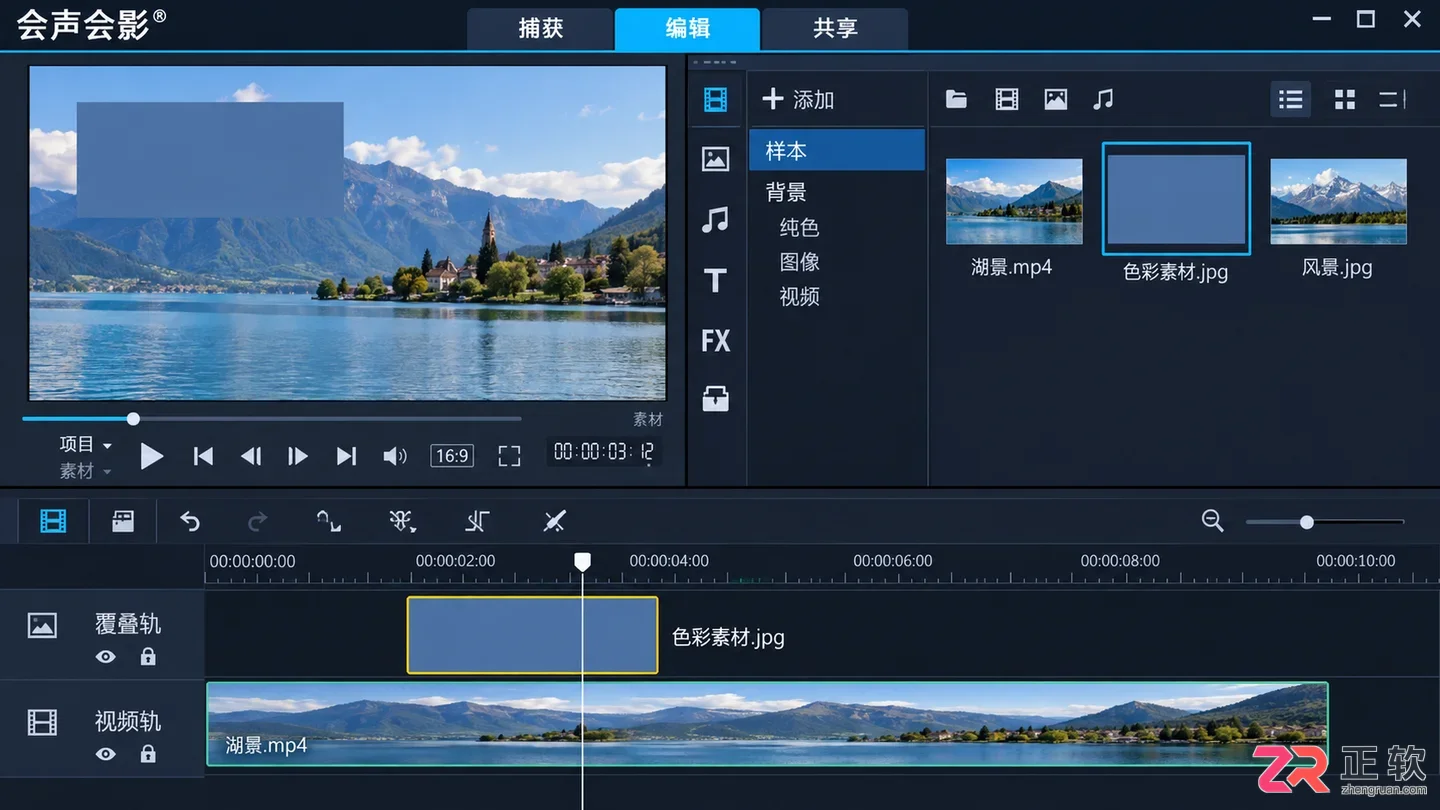Click the greyed-out redo arrow

(x=258, y=521)
